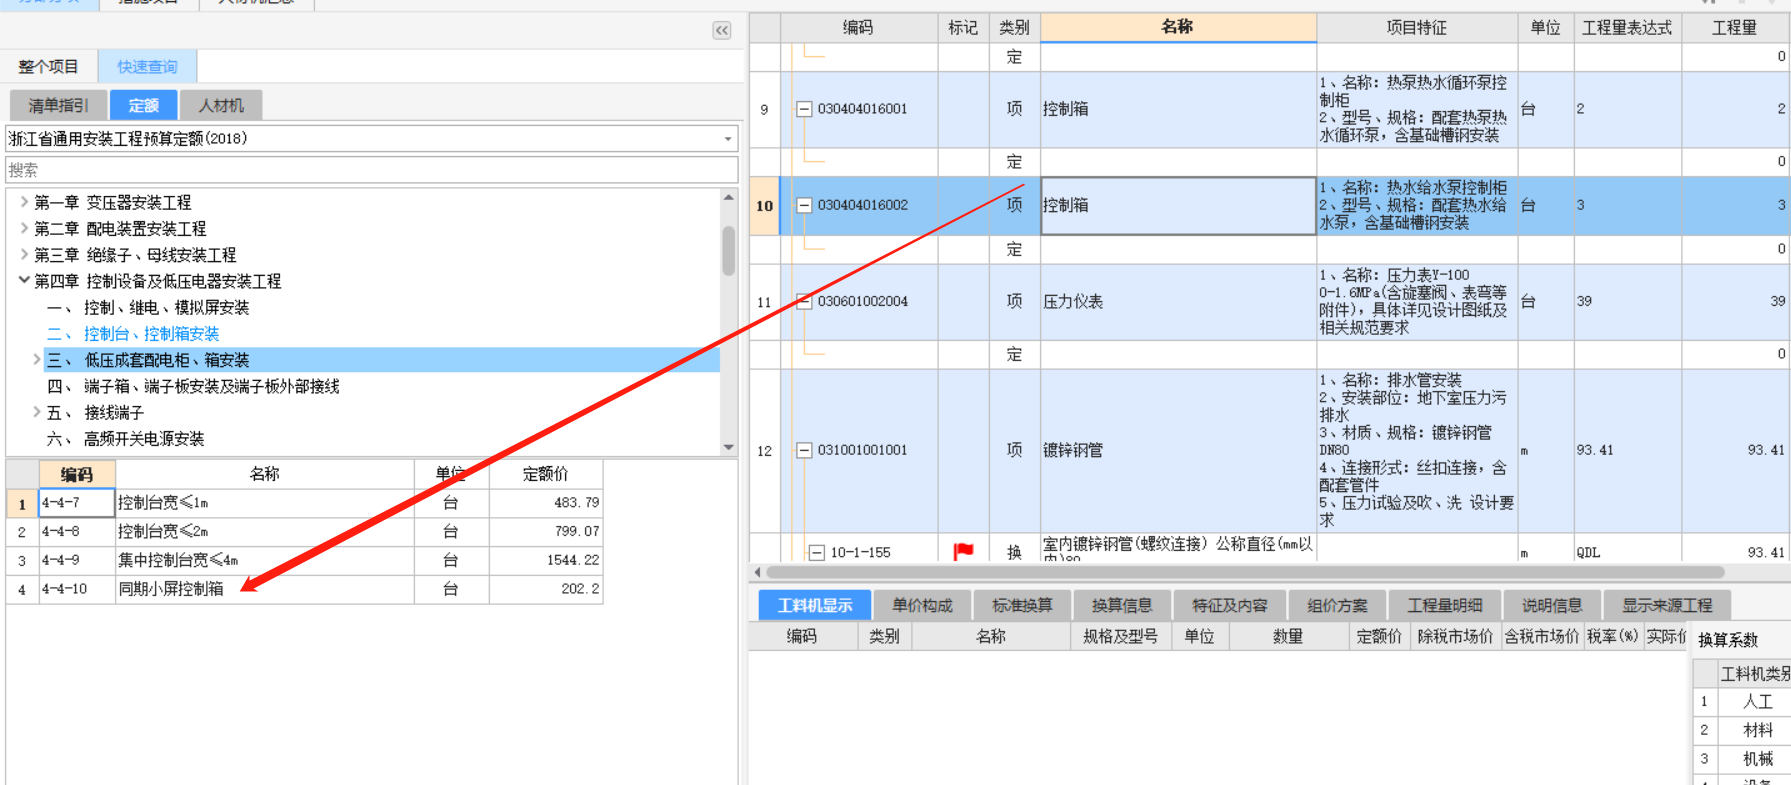This screenshot has width=1791, height=785.
Task: Open the 特征及内容 tab
Action: [1229, 605]
